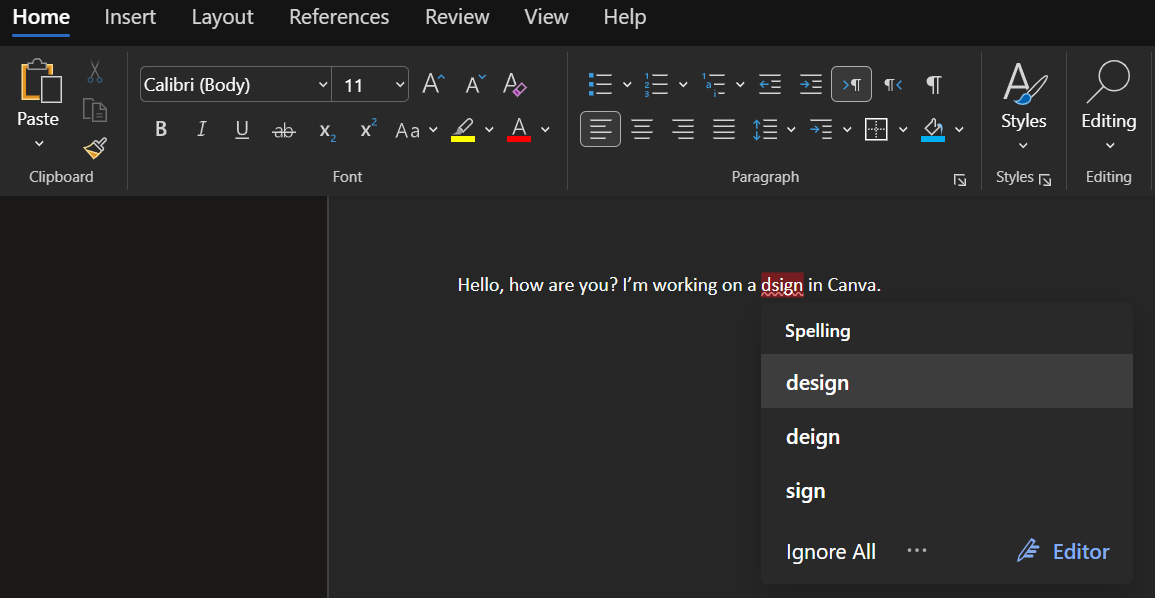This screenshot has width=1155, height=598.
Task: Toggle bold formatting
Action: [x=161, y=130]
